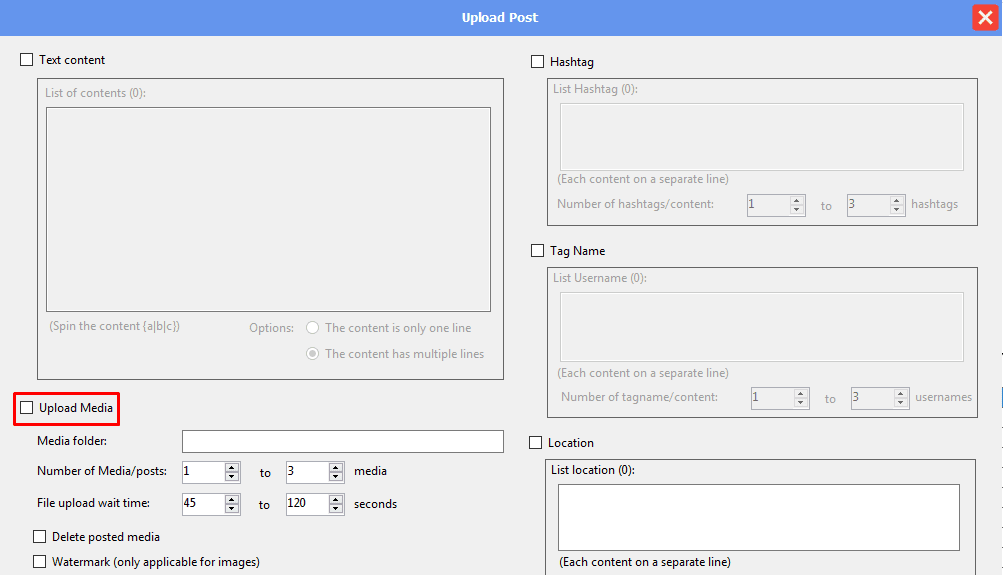
Task: Tick the Hashtag checkbox
Action: (x=538, y=62)
